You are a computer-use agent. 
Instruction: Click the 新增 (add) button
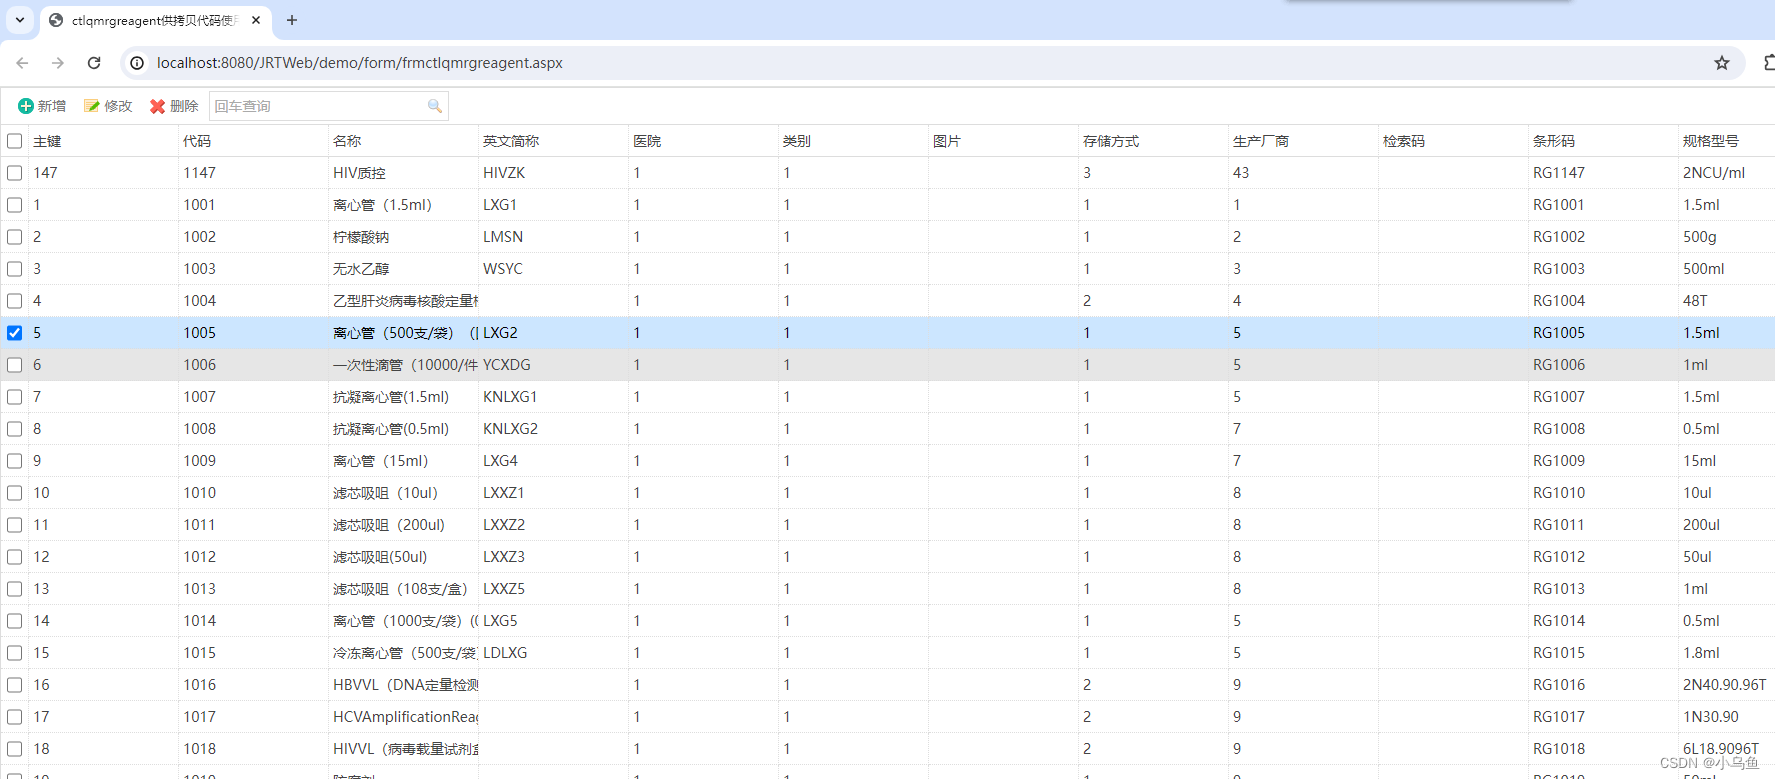(42, 106)
